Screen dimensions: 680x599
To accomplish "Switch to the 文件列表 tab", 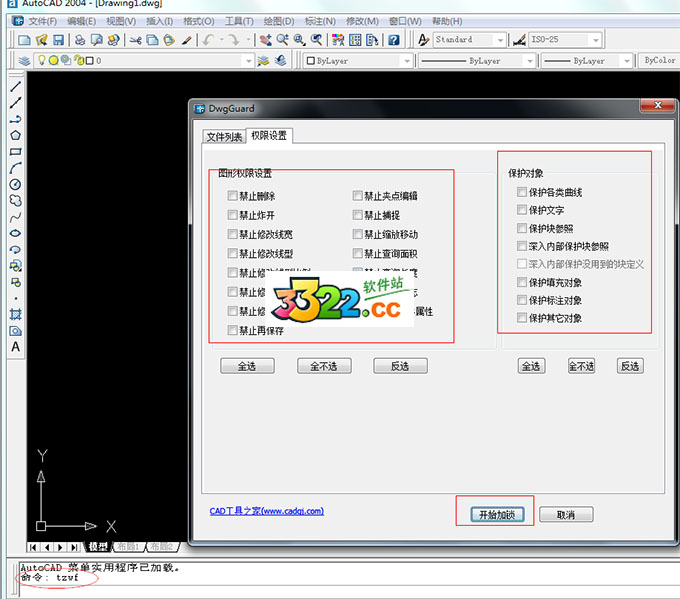I will [x=224, y=137].
